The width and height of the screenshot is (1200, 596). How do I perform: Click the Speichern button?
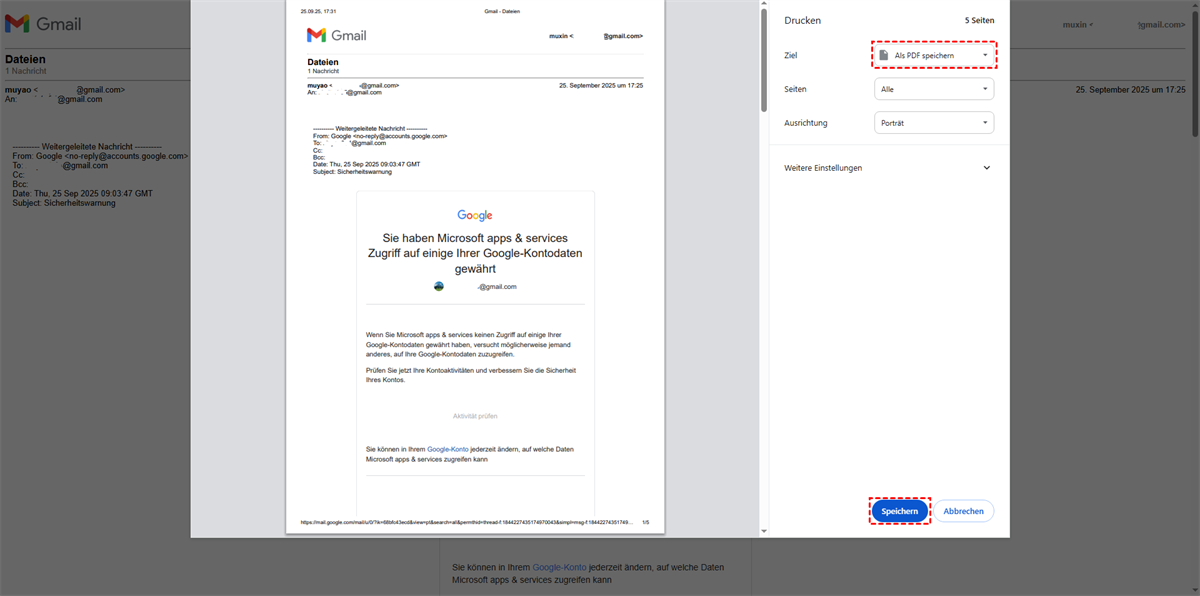[x=900, y=511]
